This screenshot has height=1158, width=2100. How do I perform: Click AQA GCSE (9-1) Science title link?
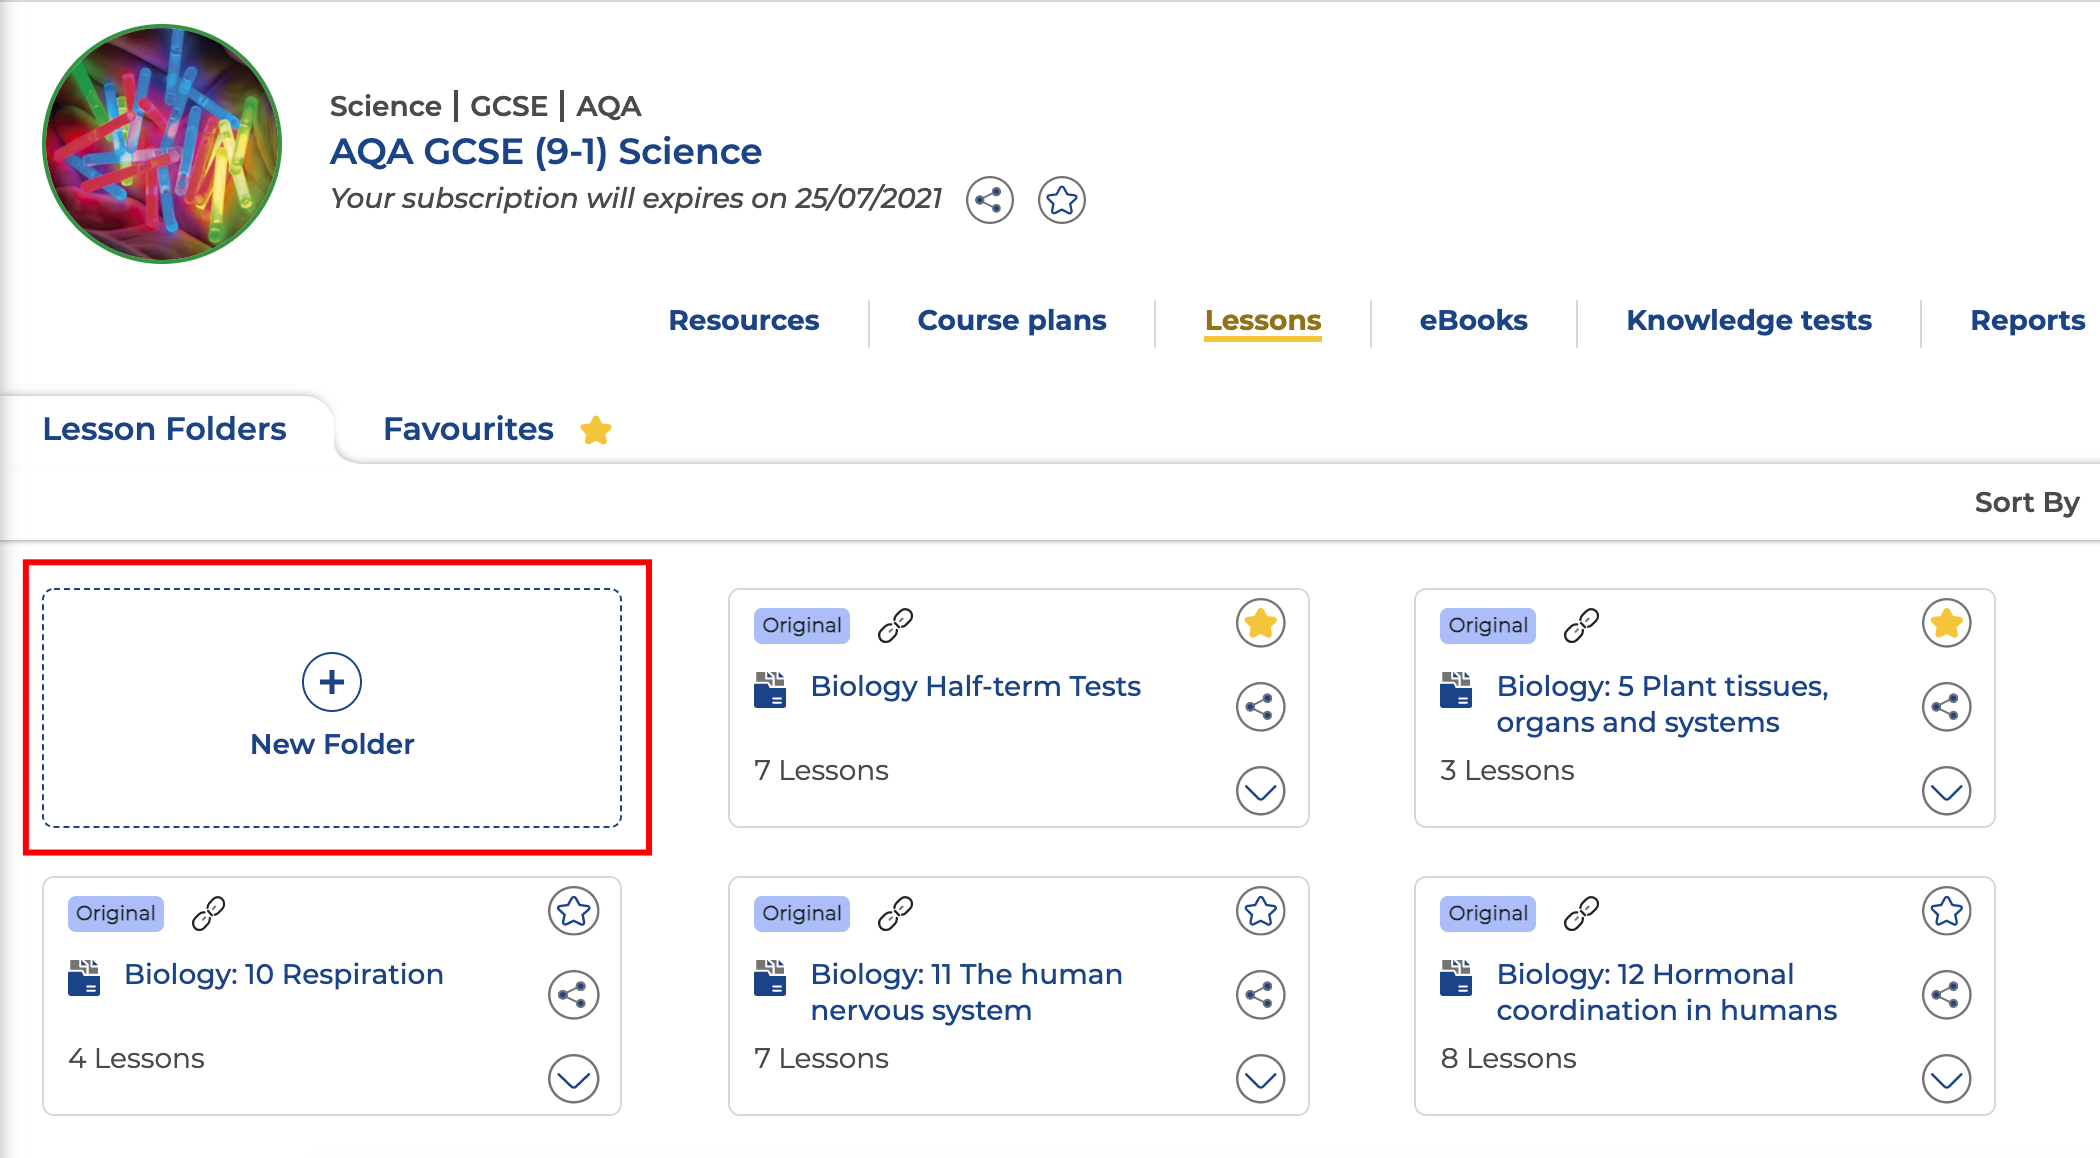(545, 151)
